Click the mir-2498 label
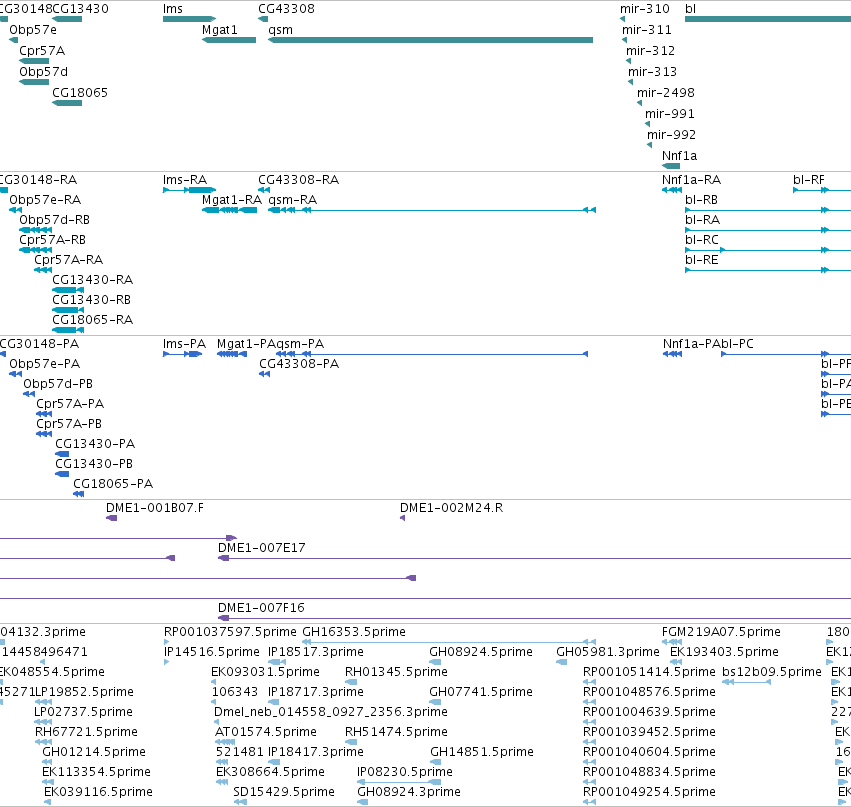This screenshot has width=851, height=807. [x=666, y=93]
